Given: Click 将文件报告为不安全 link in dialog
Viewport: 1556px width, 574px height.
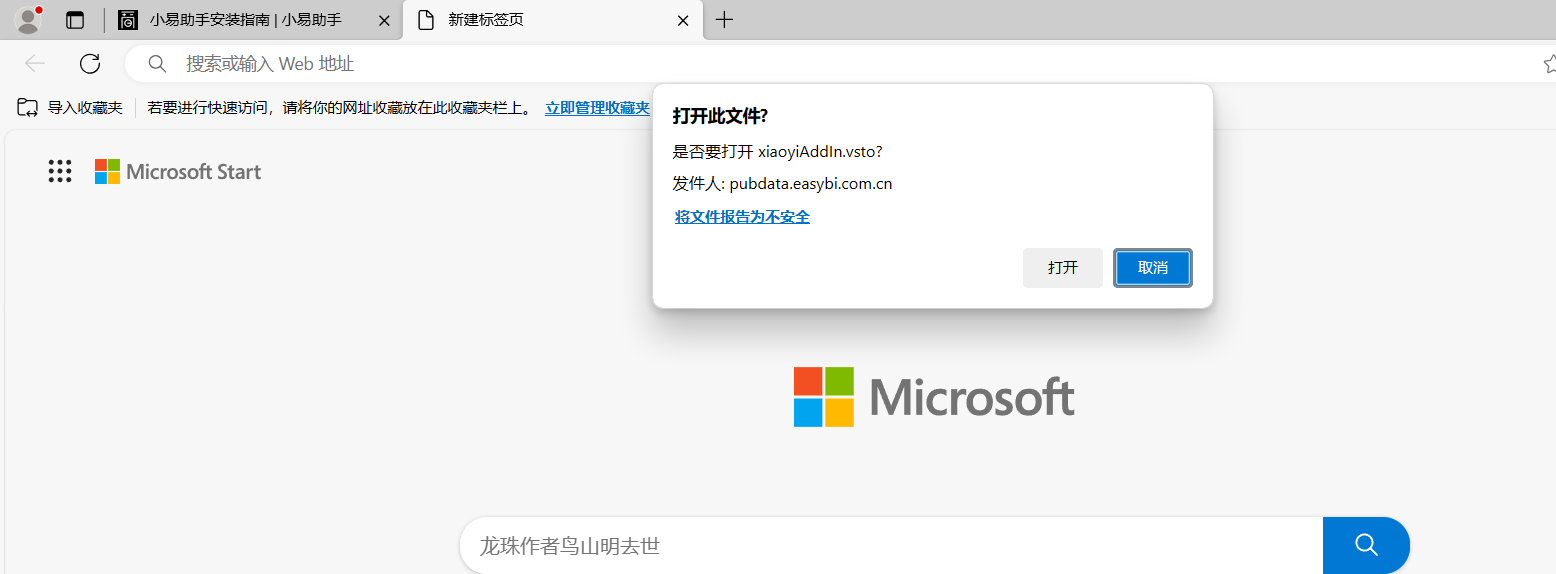Looking at the screenshot, I should coord(742,217).
